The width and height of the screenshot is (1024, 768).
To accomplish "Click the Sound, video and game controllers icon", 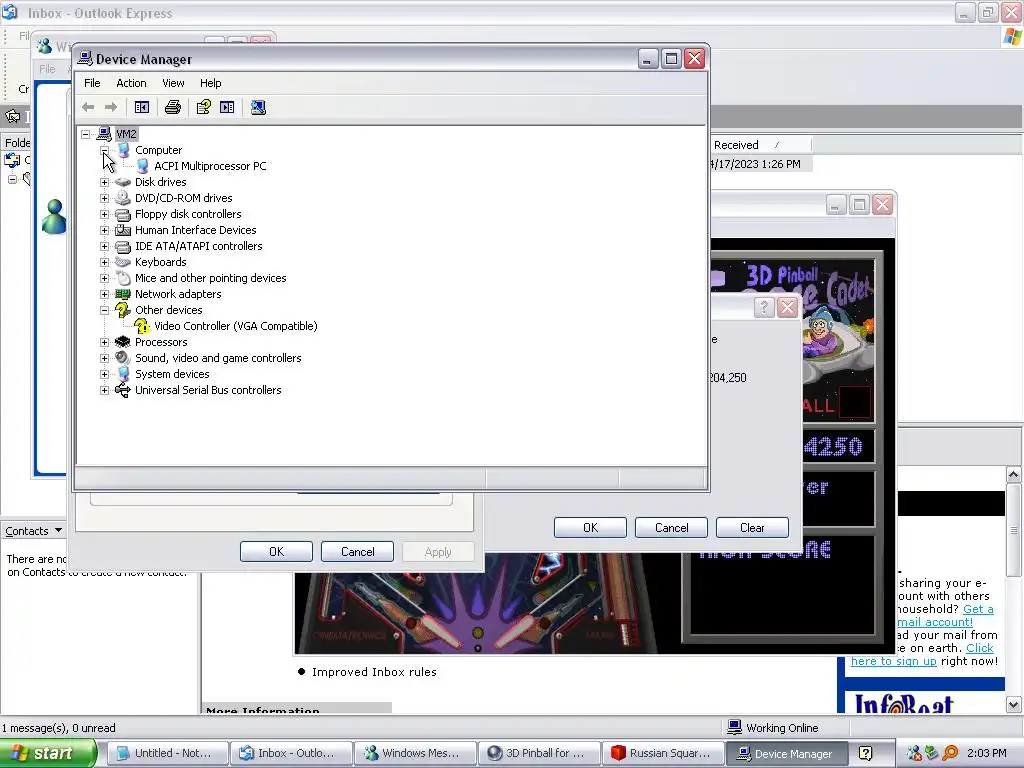I will pos(123,358).
